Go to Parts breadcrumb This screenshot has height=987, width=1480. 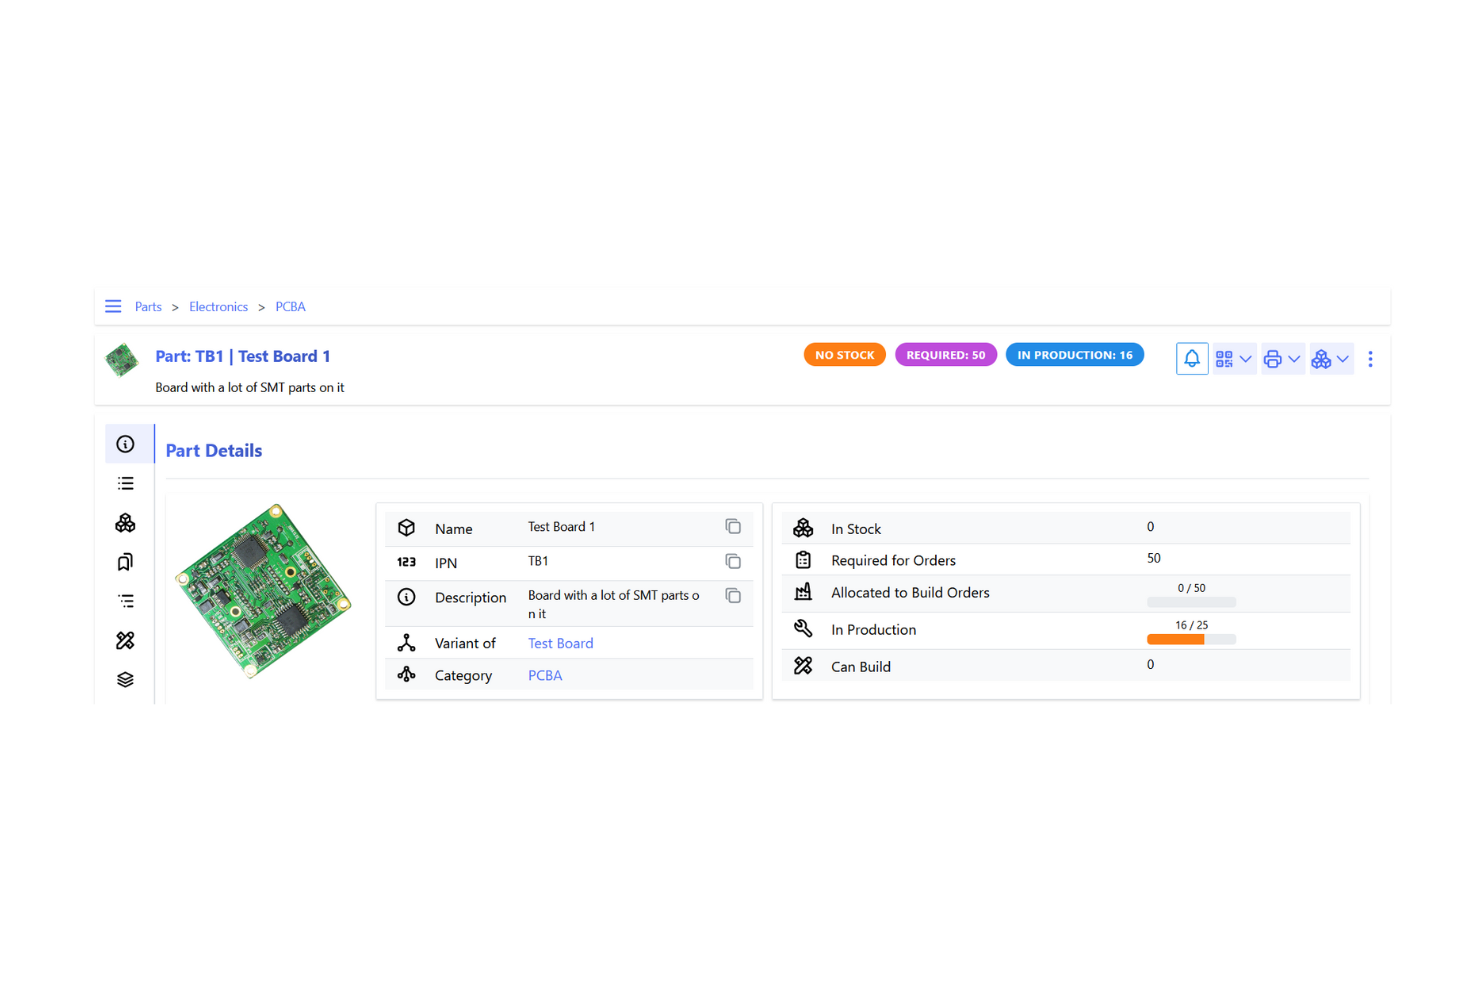[148, 307]
